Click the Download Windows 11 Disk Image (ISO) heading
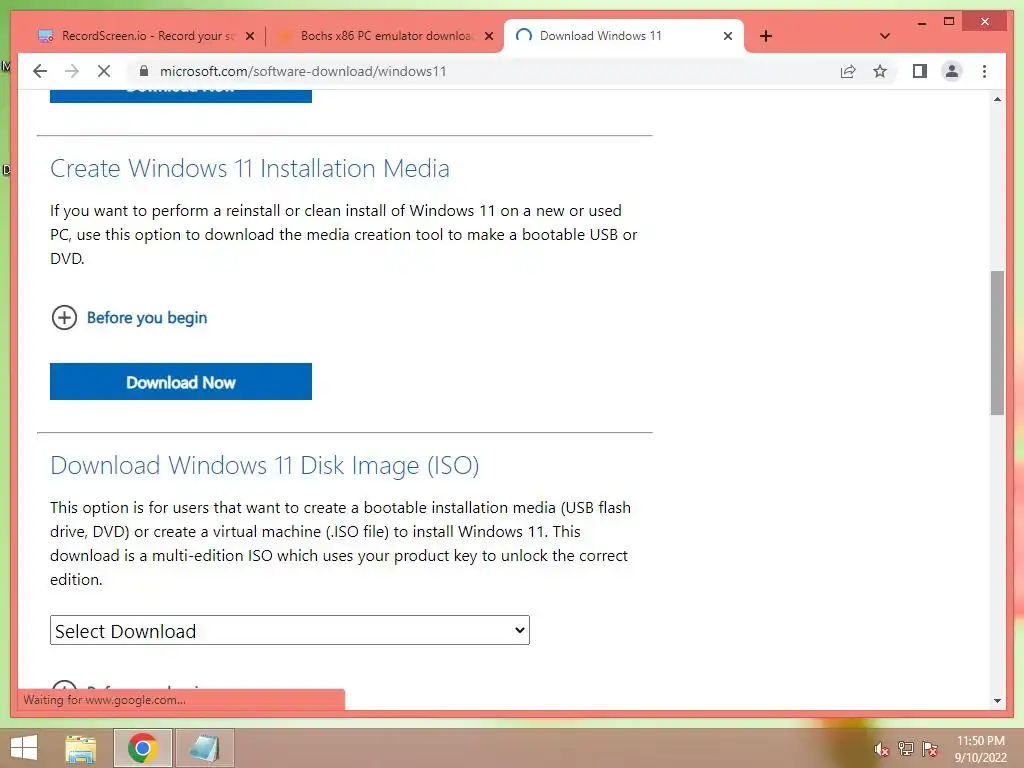The width and height of the screenshot is (1024, 768). [x=264, y=466]
